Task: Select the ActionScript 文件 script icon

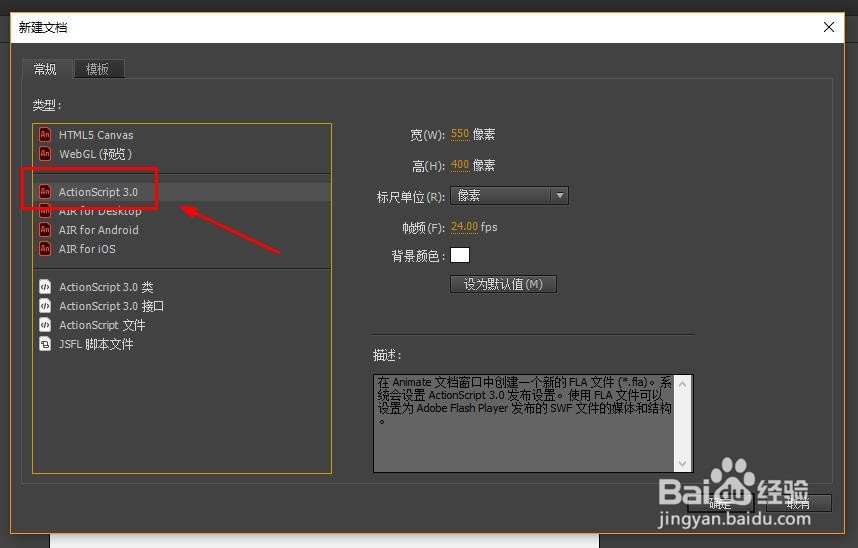Action: click(x=45, y=325)
